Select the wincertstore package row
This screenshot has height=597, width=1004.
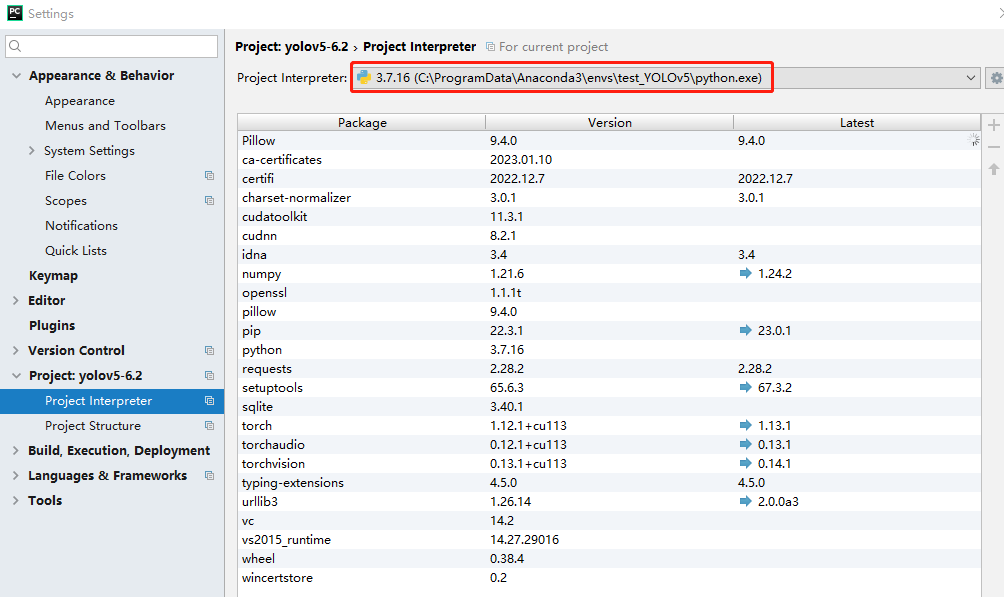coord(609,578)
